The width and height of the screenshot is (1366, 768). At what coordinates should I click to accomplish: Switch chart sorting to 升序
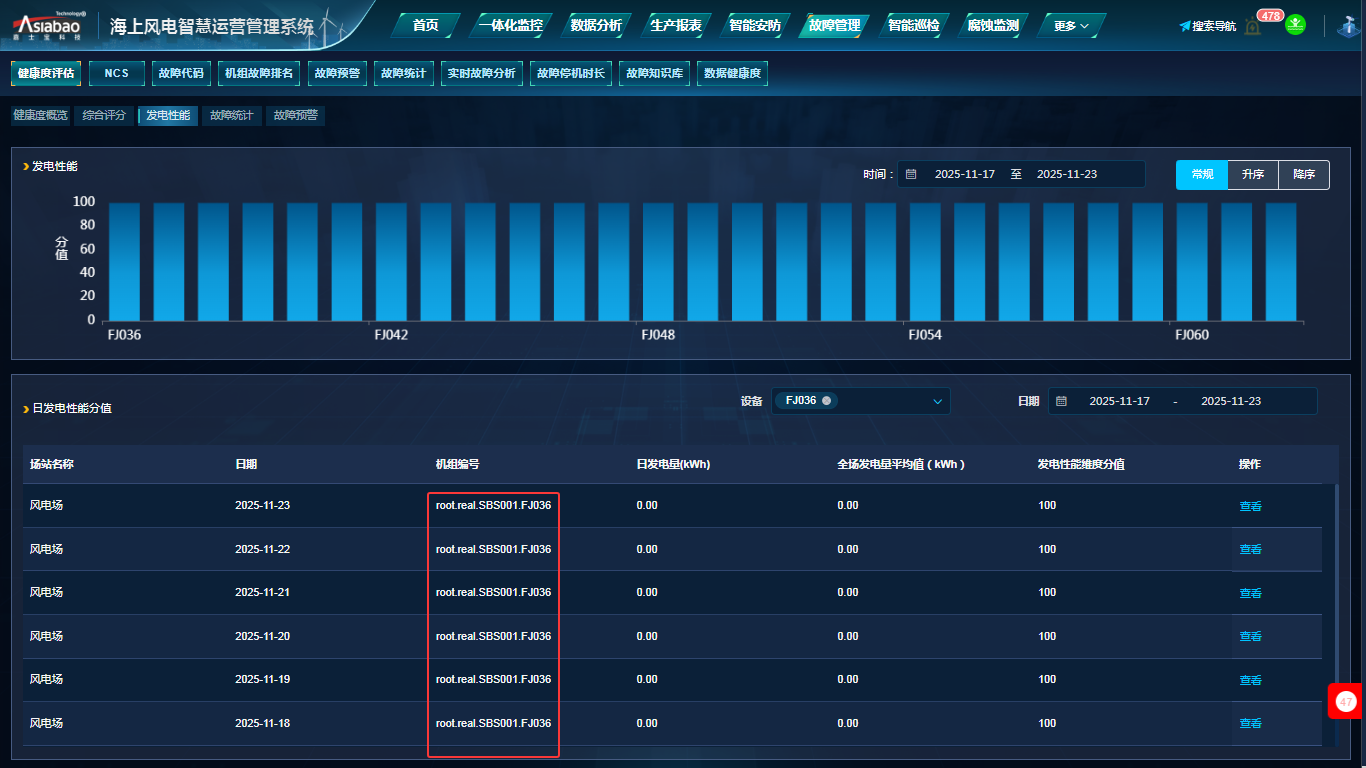click(x=1253, y=174)
